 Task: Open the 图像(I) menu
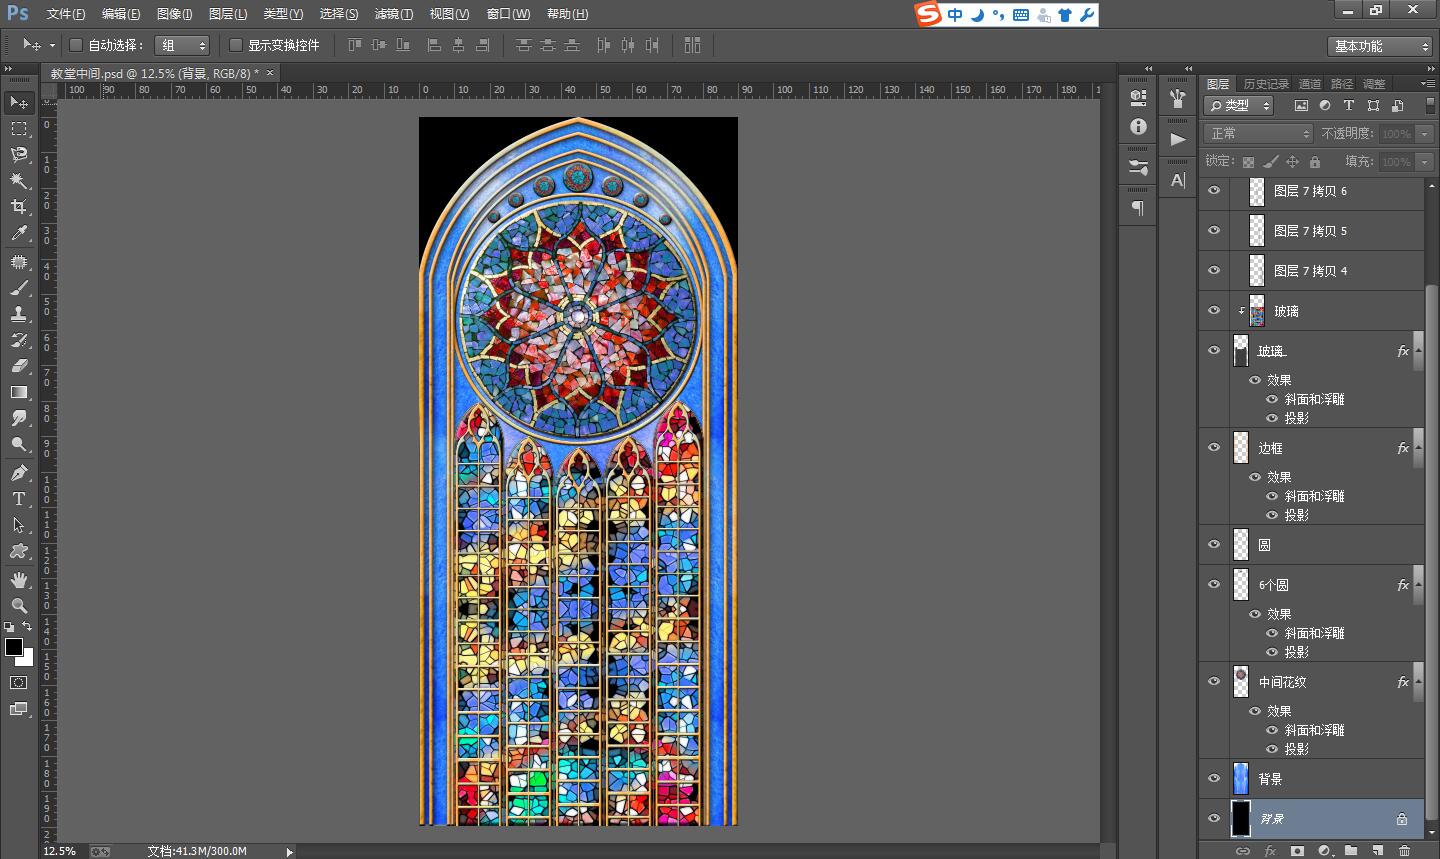pos(174,14)
